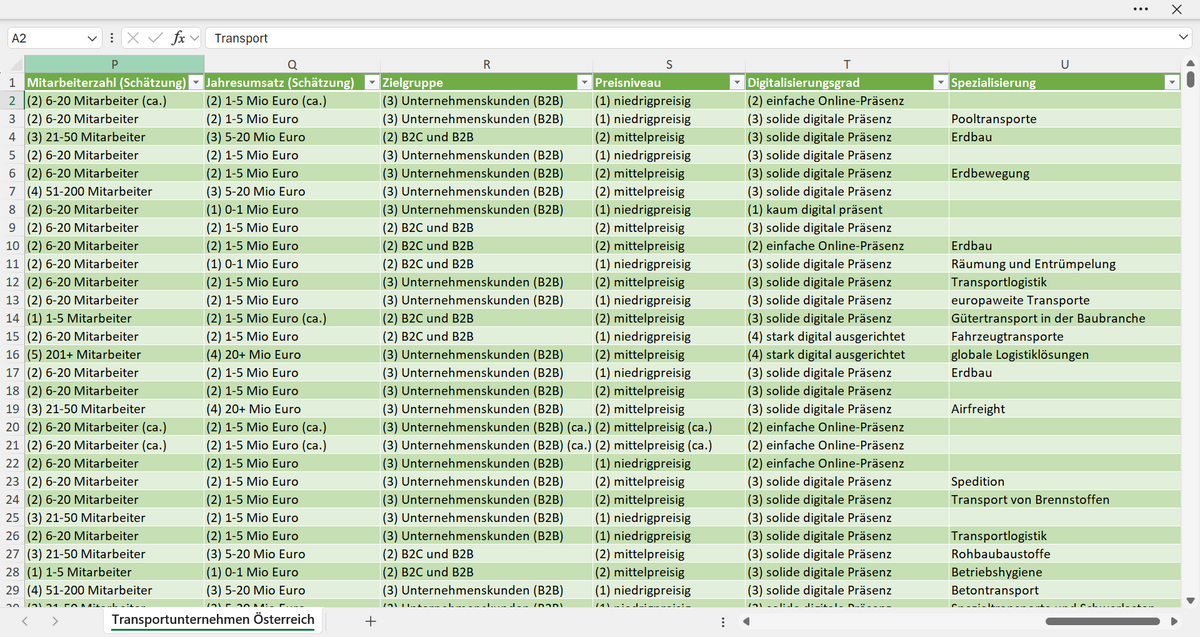Screen dimensions: 1200x637
Task: Open the function dropdown next to fx
Action: [194, 38]
